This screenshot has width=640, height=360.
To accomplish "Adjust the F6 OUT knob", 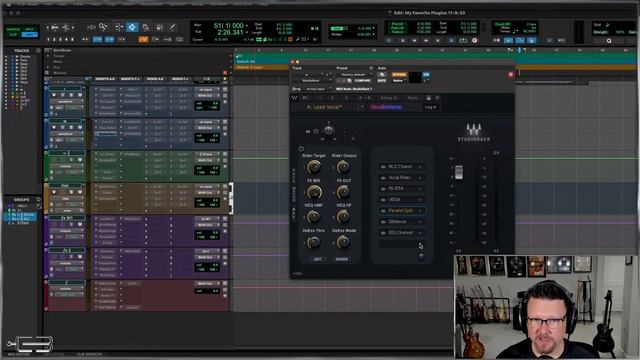I will 343,191.
